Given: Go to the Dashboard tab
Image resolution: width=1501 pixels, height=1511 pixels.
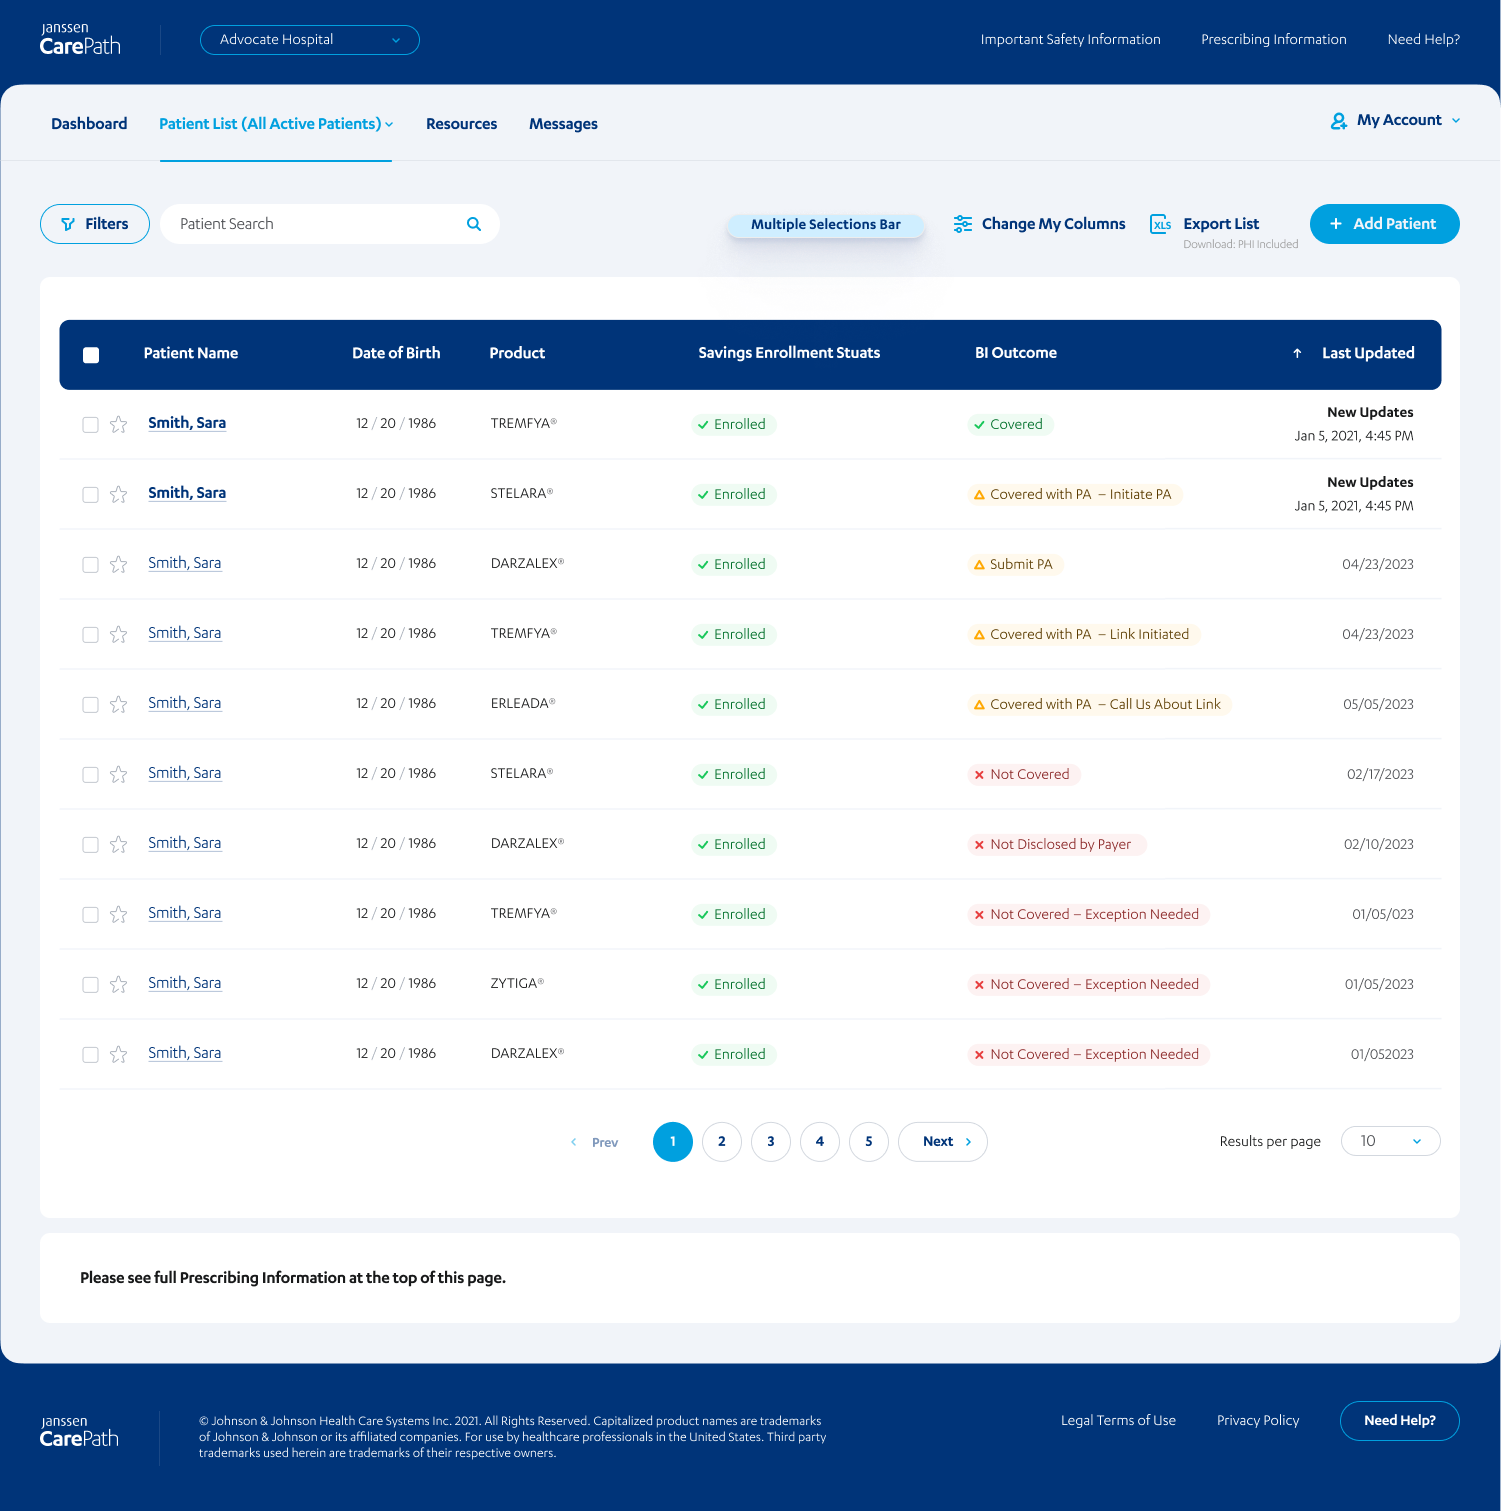Looking at the screenshot, I should [x=89, y=124].
